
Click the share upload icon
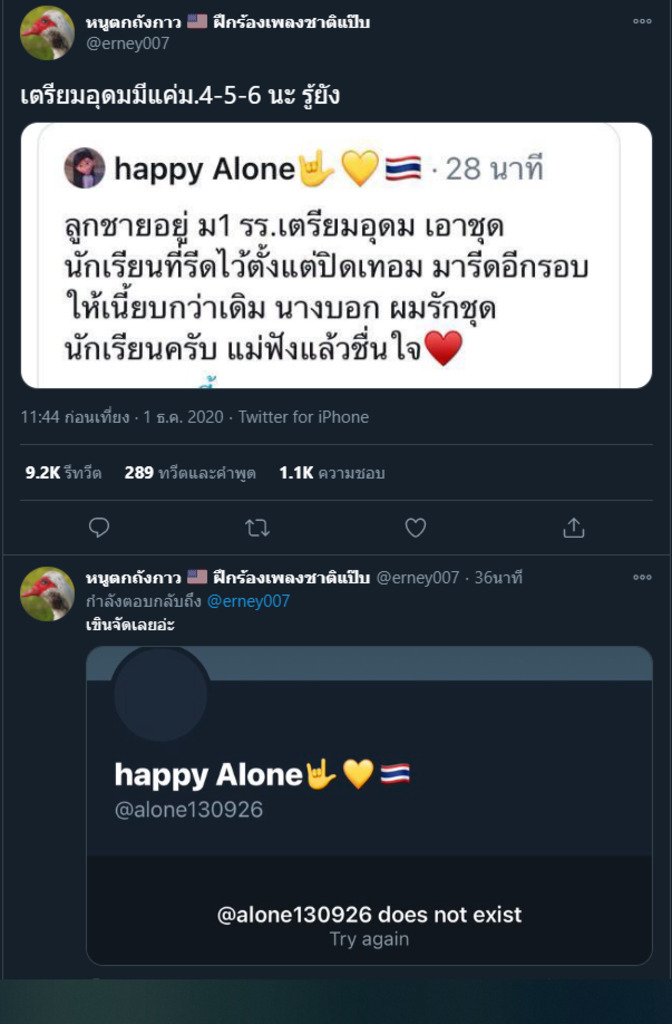click(573, 528)
